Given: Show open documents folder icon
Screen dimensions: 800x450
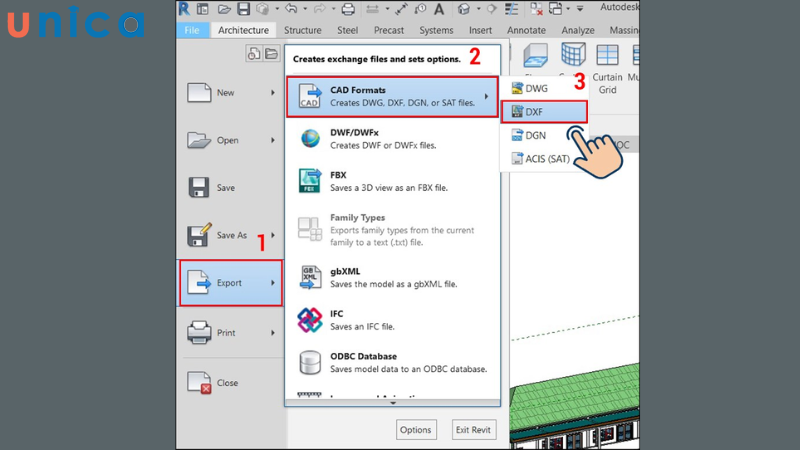Looking at the screenshot, I should [271, 53].
